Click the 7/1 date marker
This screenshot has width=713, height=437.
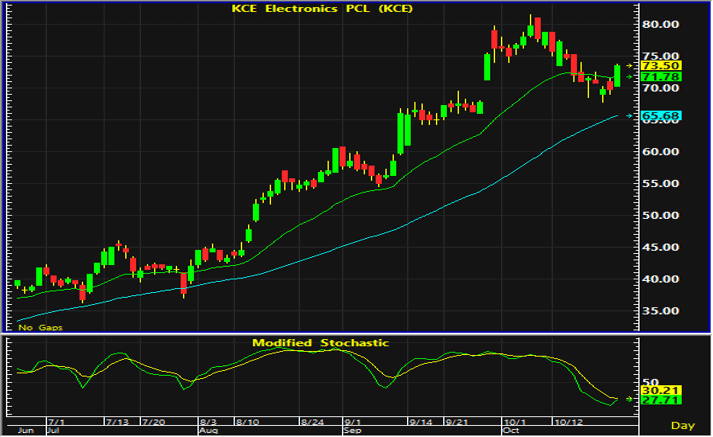[x=56, y=422]
